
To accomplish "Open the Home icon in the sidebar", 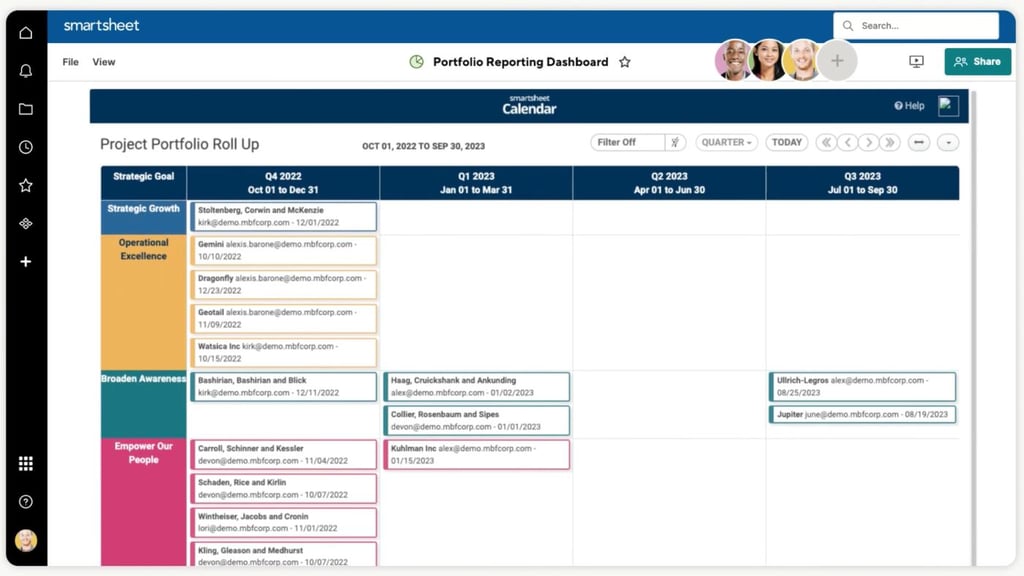I will pyautogui.click(x=25, y=31).
